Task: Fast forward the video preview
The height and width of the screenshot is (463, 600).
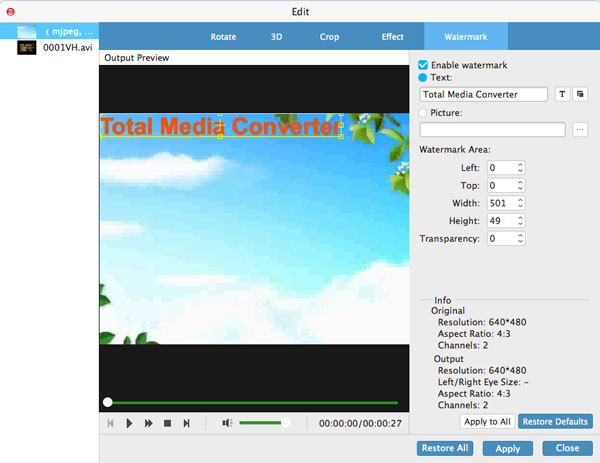Action: (x=148, y=423)
